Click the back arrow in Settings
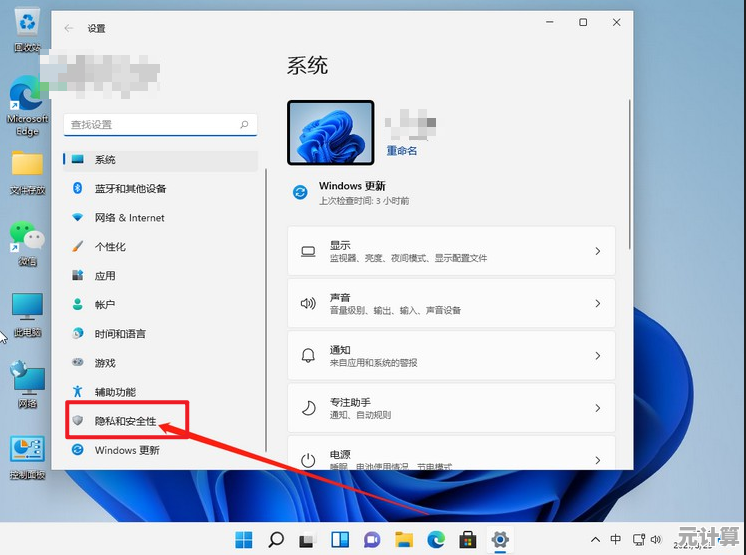The image size is (746, 555). click(68, 29)
